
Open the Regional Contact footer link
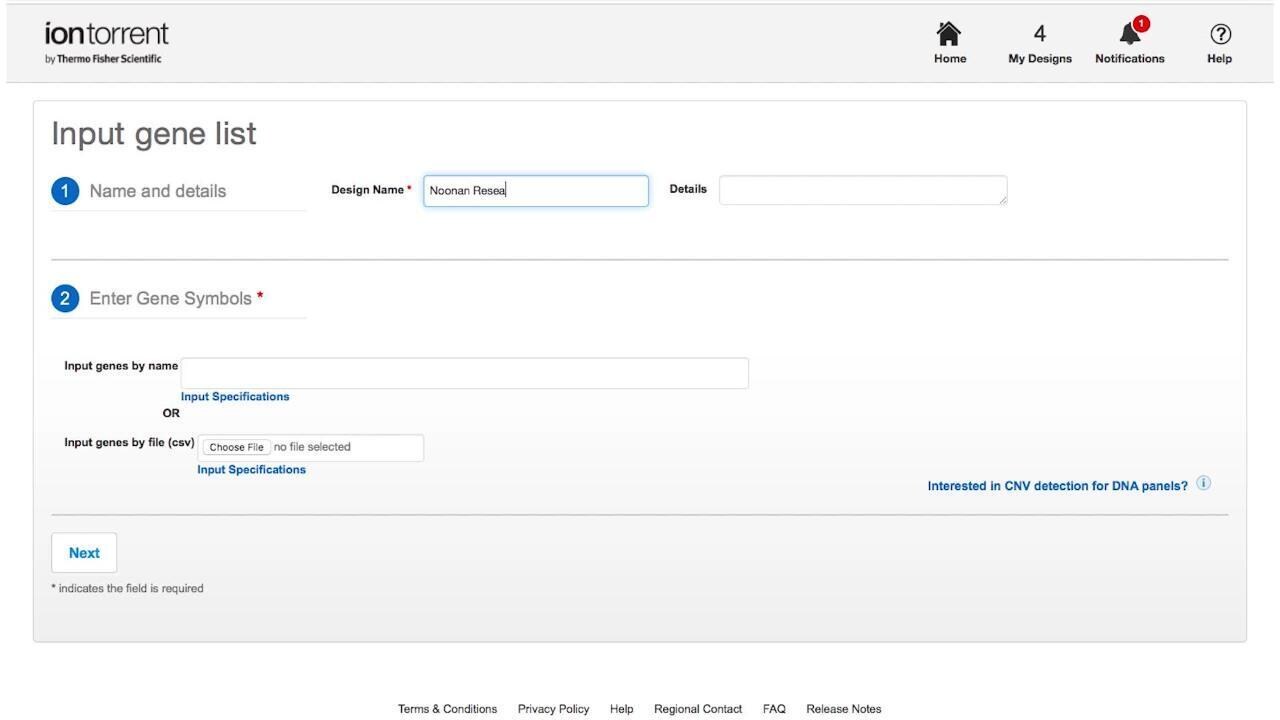click(x=698, y=709)
